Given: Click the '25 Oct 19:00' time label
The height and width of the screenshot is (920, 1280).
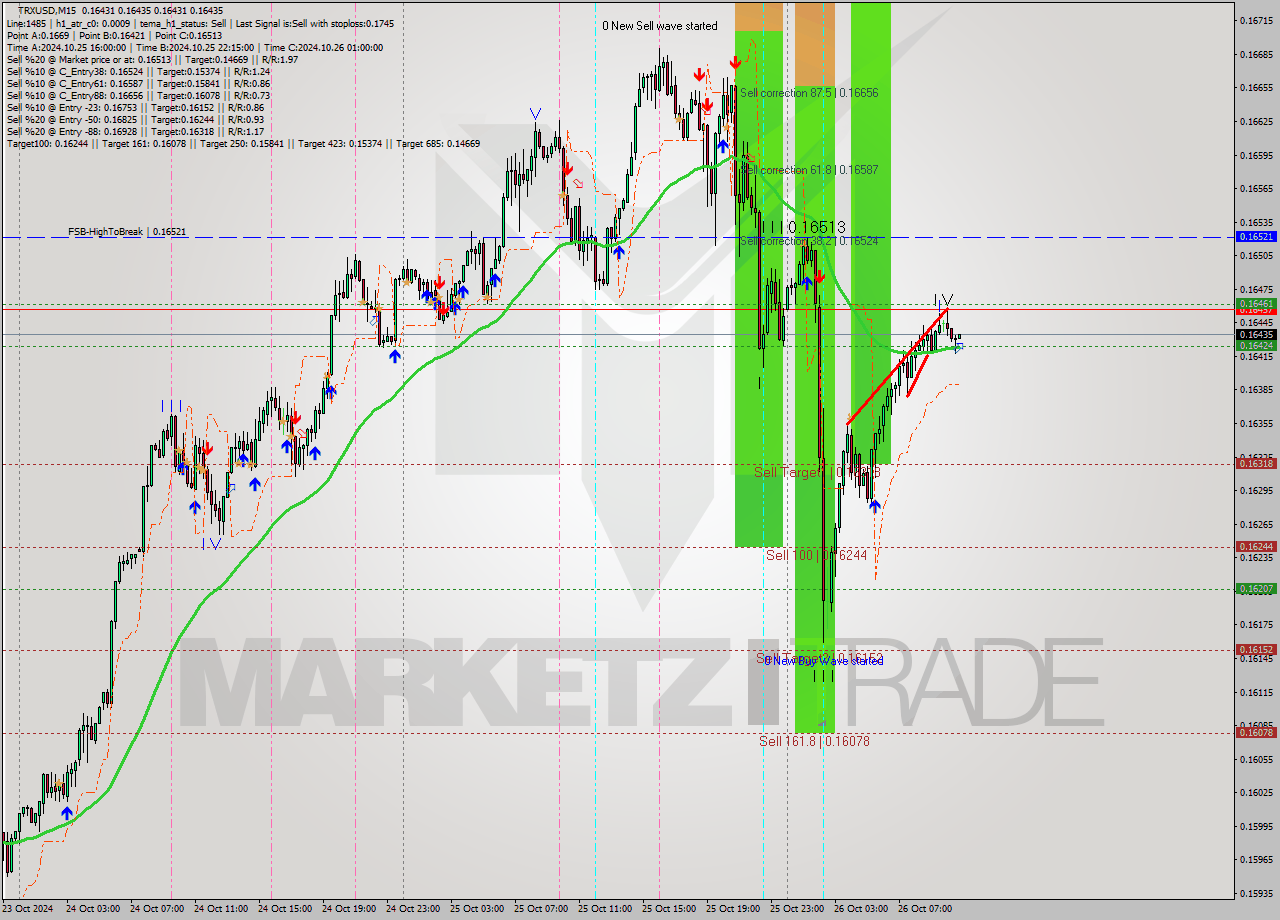Looking at the screenshot, I should tap(733, 909).
